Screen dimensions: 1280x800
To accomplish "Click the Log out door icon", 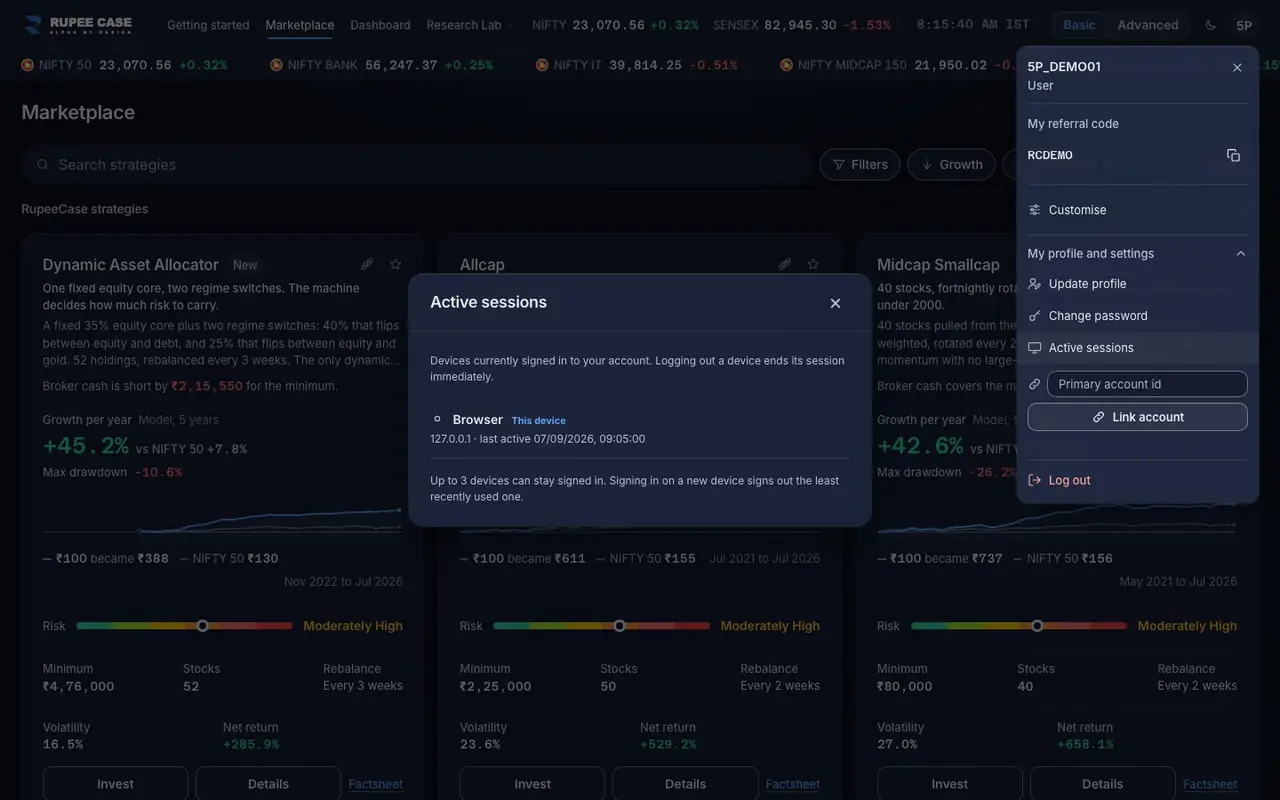I will coord(1035,480).
